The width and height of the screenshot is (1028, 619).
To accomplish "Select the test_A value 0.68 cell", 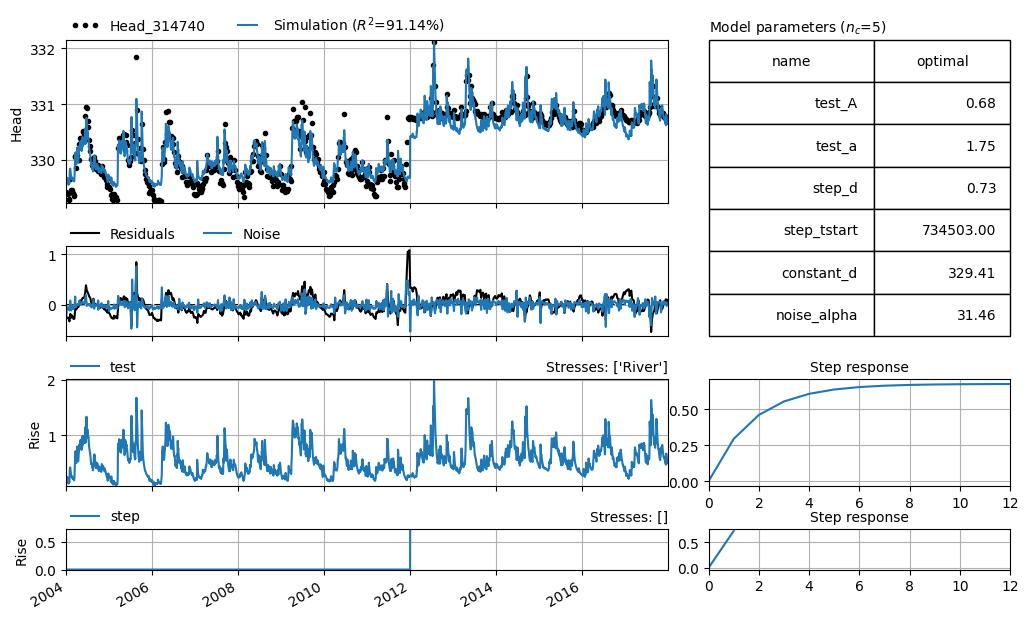I will point(942,103).
